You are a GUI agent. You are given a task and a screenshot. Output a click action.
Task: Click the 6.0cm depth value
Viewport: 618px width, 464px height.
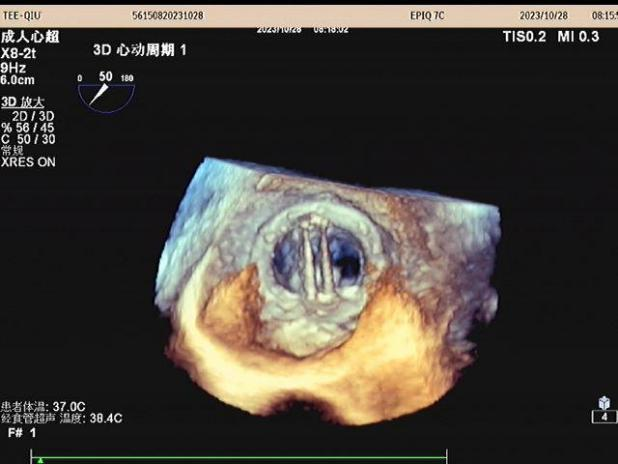pyautogui.click(x=17, y=79)
